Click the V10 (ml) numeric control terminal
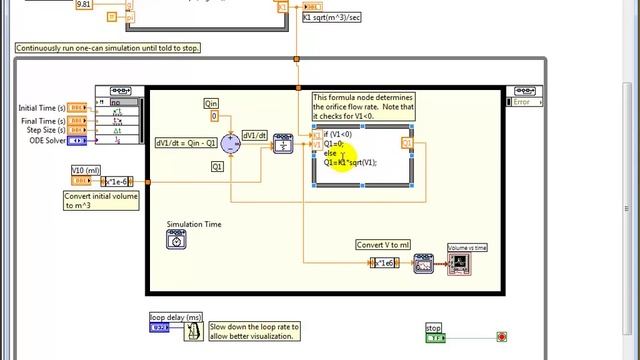640x360 pixels. (81, 180)
